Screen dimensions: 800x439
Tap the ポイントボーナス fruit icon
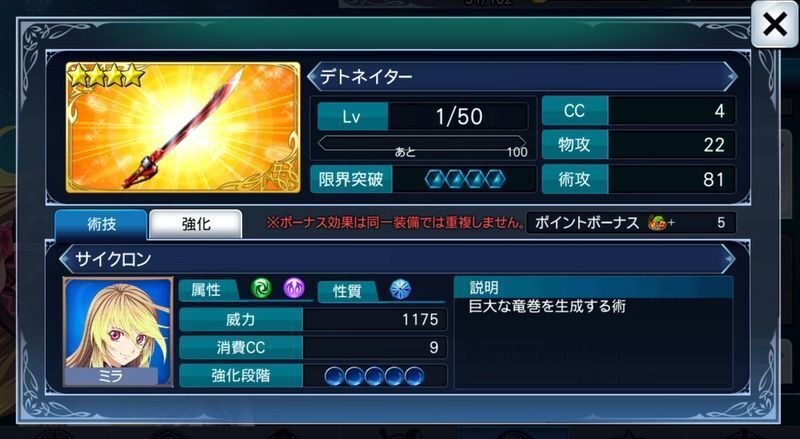[658, 223]
